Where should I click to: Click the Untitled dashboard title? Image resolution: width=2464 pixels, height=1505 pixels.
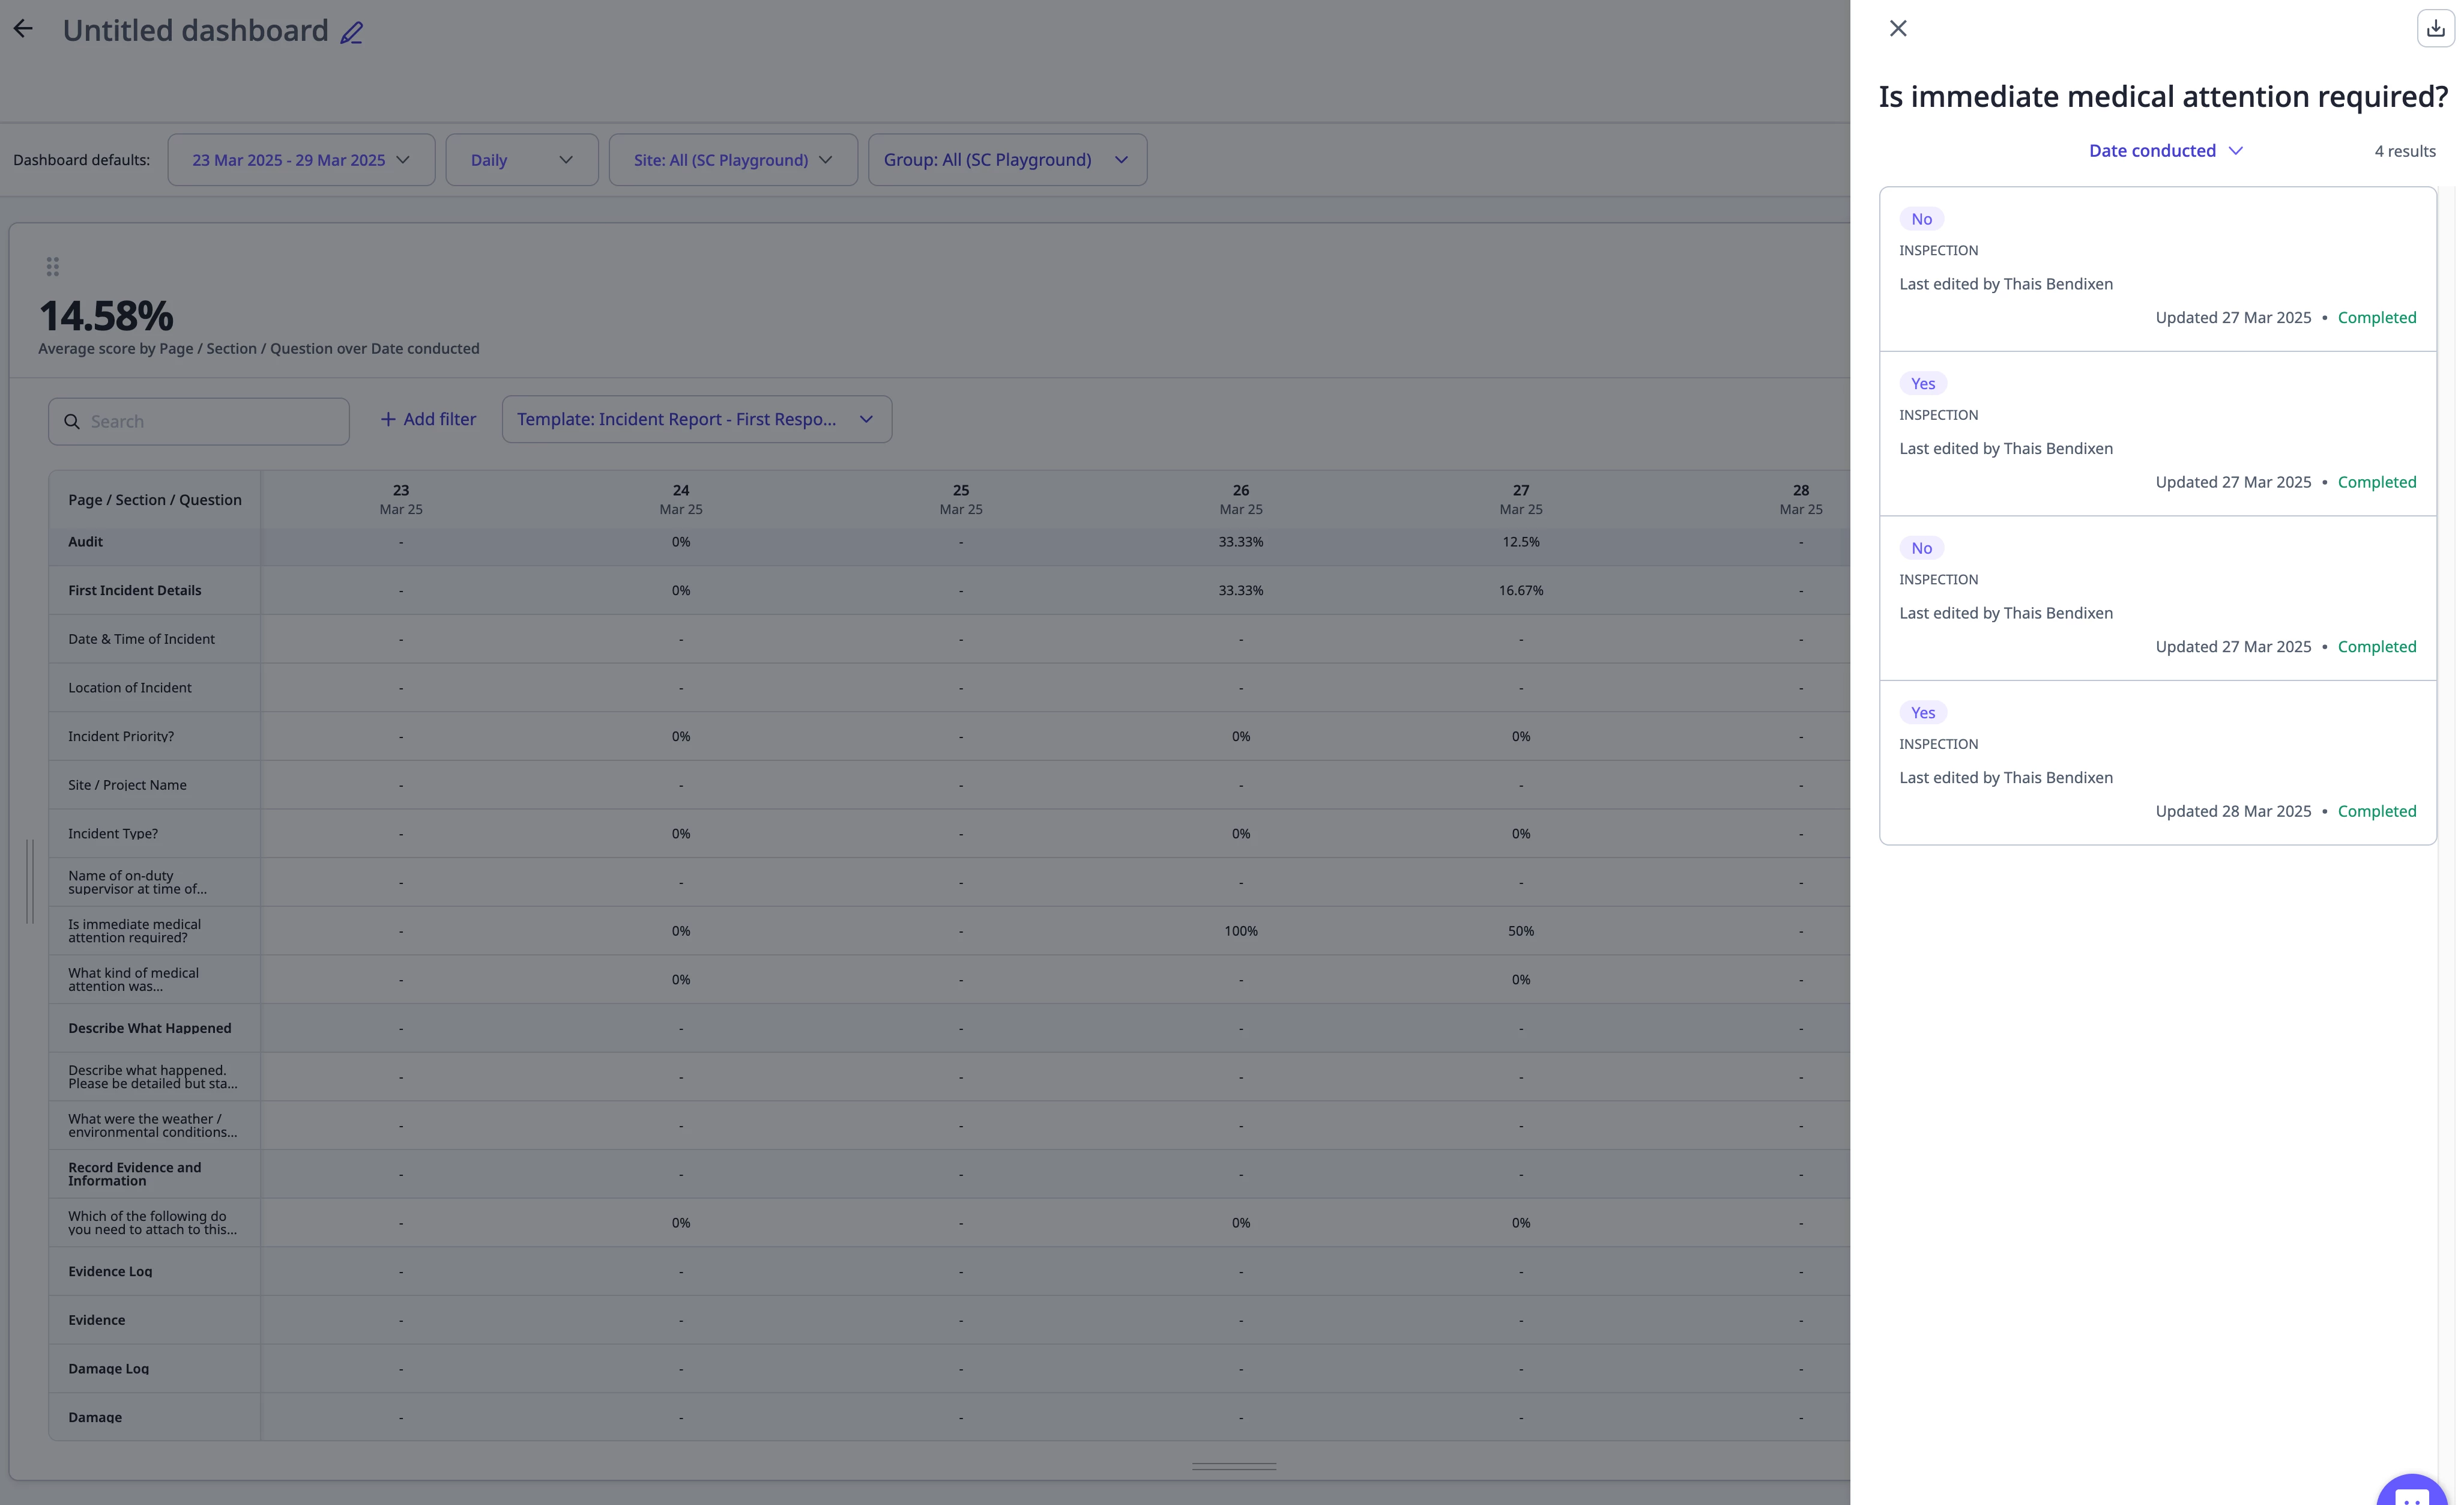pos(195,30)
